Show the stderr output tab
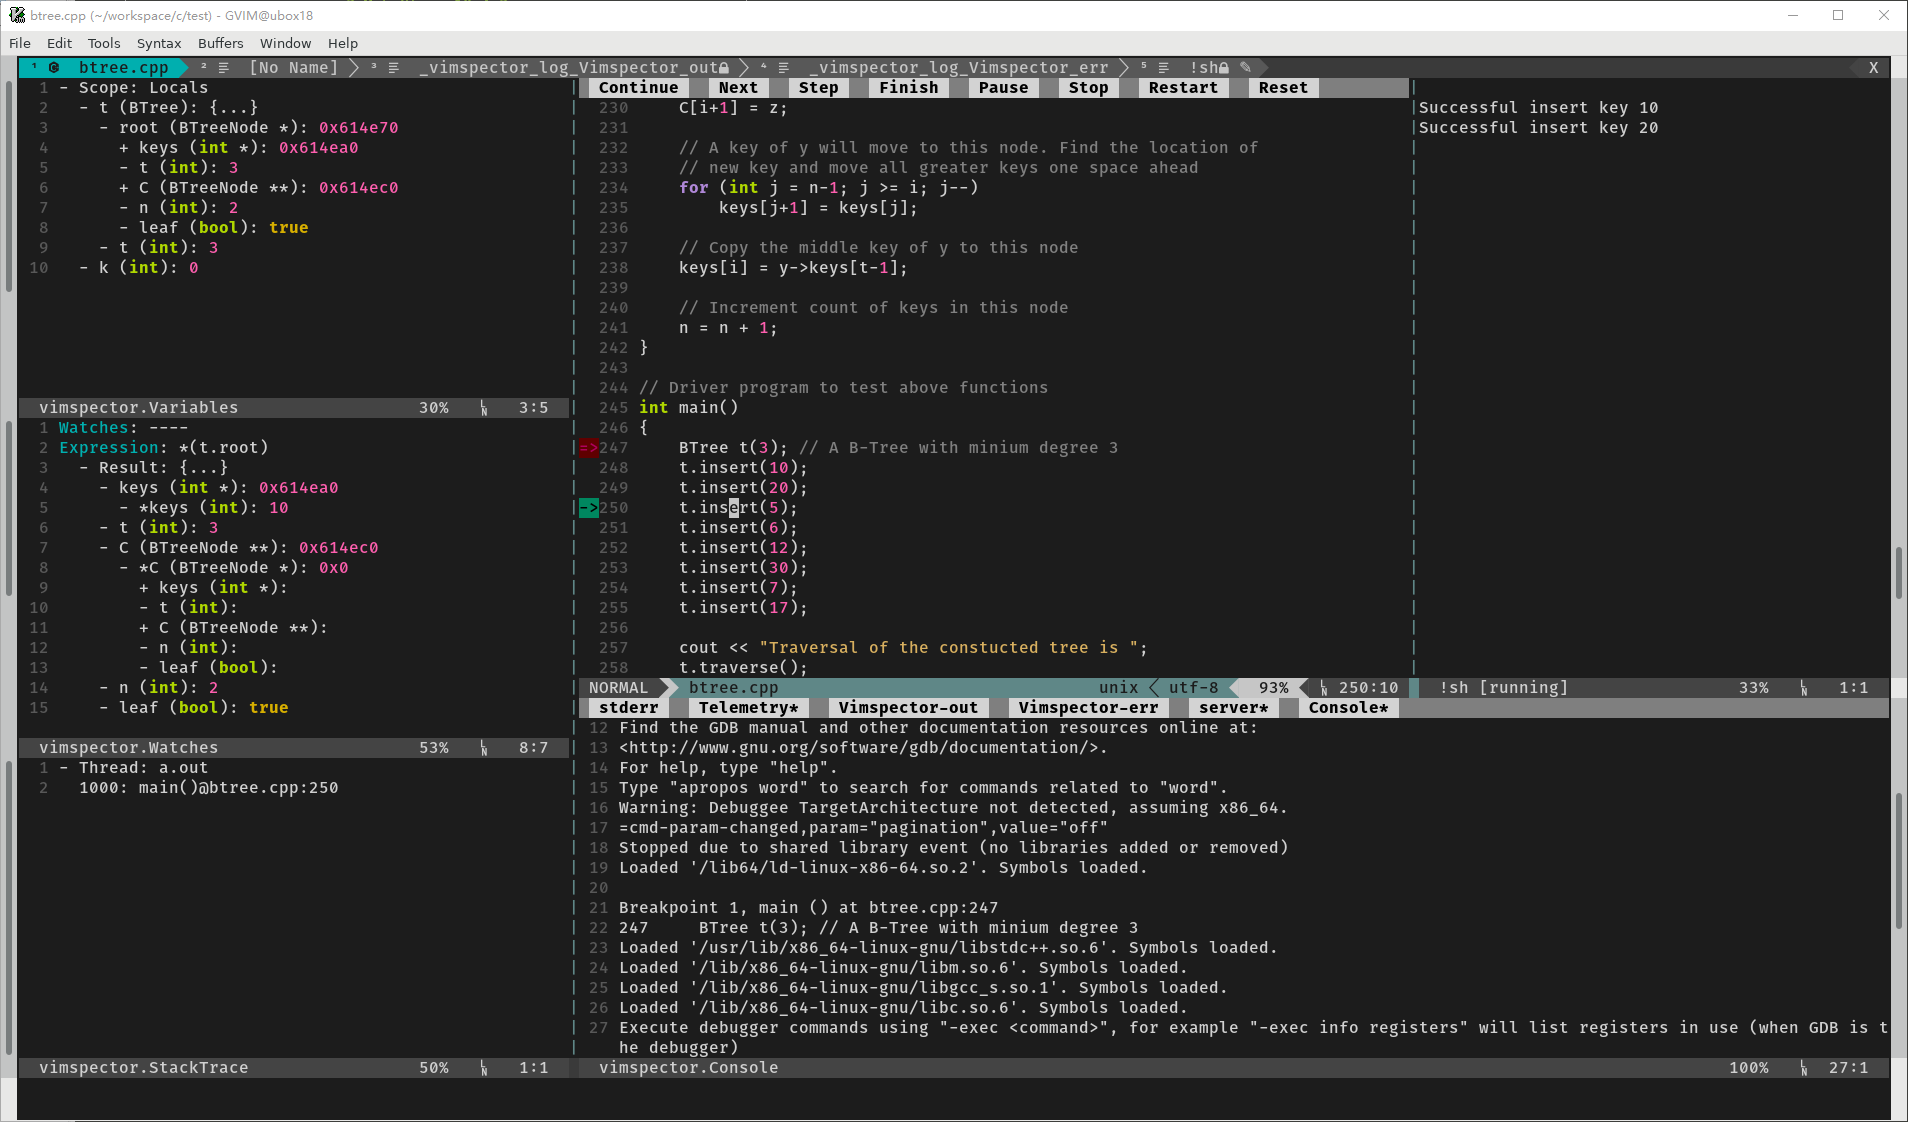Screen dimensions: 1908x1122 point(628,708)
